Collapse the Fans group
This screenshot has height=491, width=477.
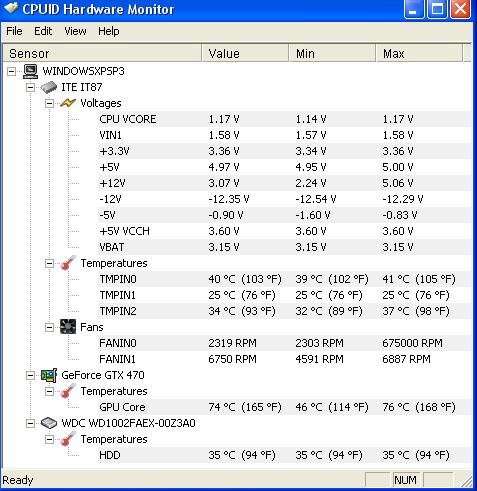tap(49, 327)
